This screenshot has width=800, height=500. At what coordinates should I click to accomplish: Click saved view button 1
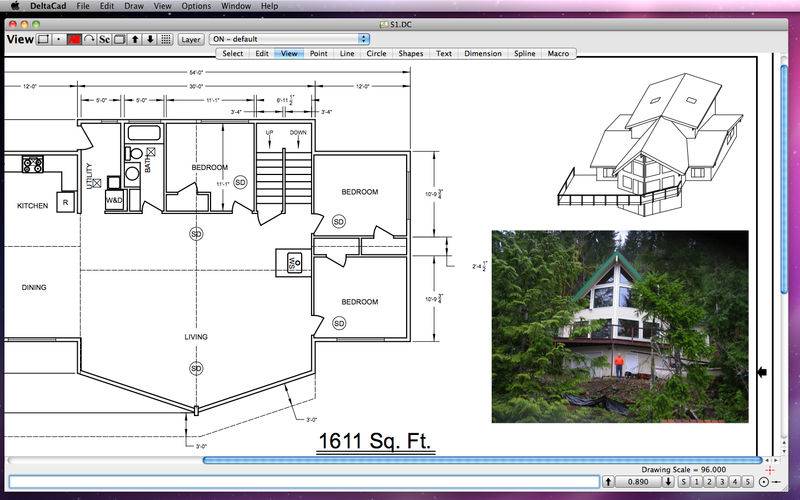696,482
